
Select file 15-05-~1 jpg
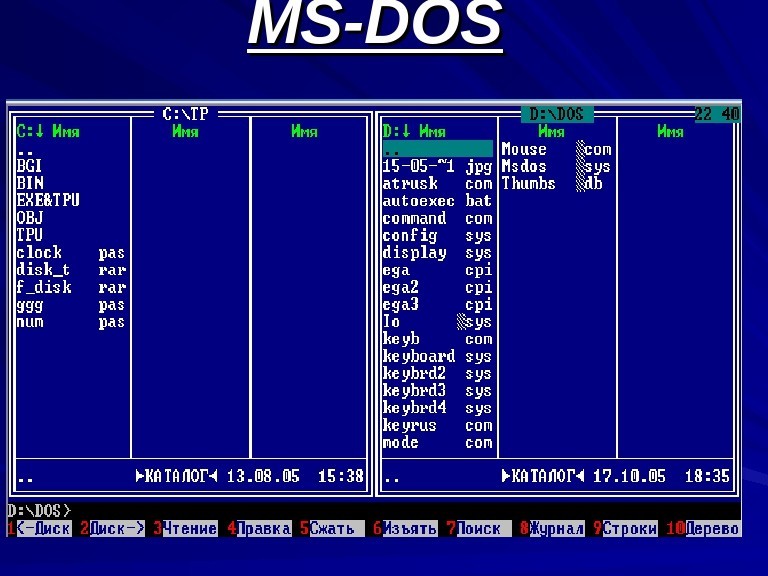point(437,166)
